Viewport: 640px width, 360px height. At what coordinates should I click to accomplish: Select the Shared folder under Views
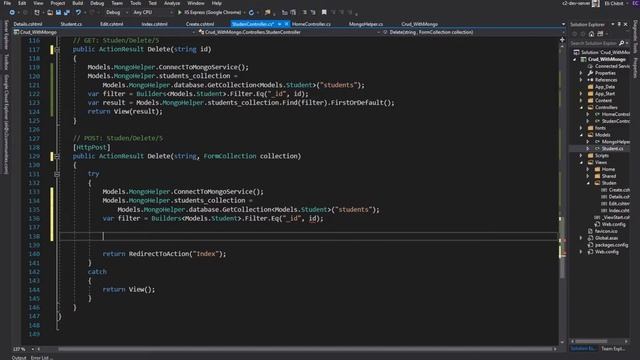pos(606,176)
